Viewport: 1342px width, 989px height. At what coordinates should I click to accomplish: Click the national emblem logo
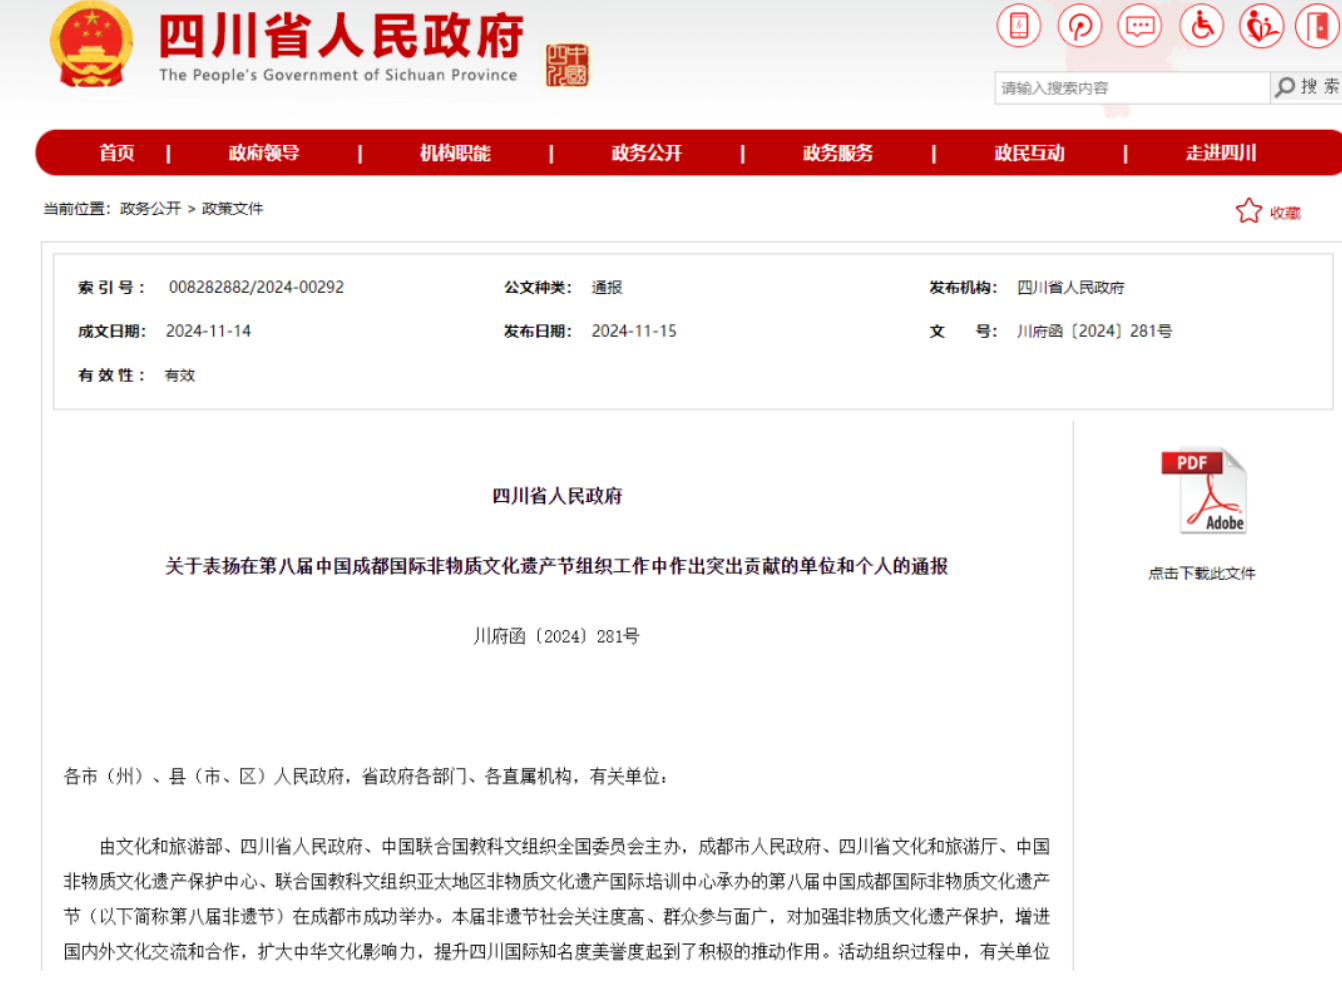coord(91,46)
